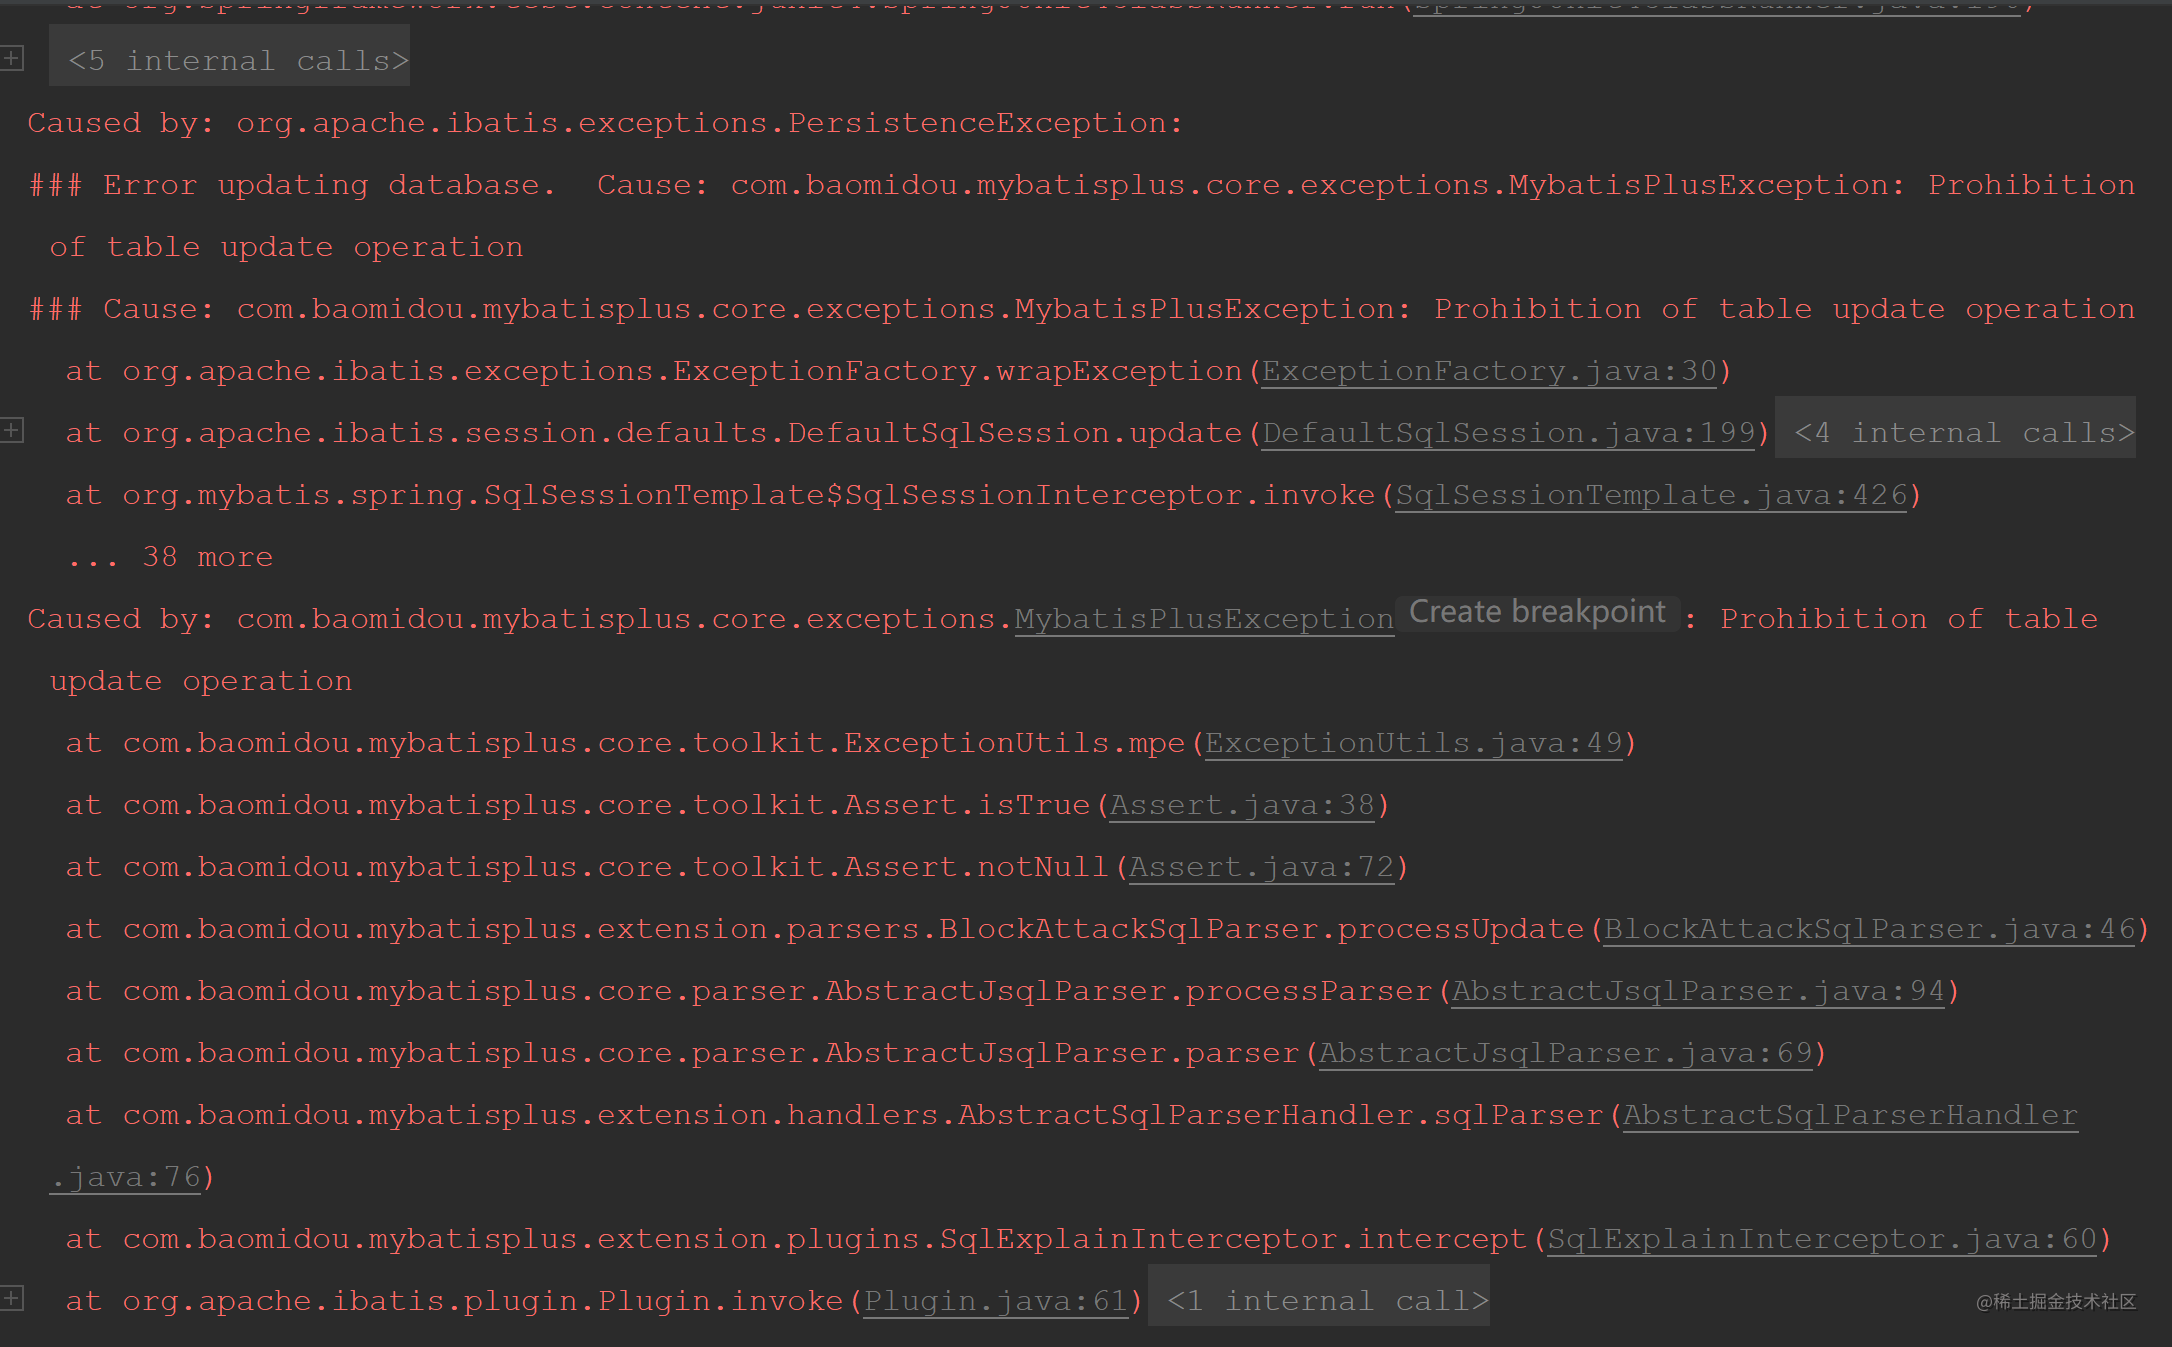Open the Plugin.java:61 link
The height and width of the screenshot is (1347, 2172).
point(996,1301)
